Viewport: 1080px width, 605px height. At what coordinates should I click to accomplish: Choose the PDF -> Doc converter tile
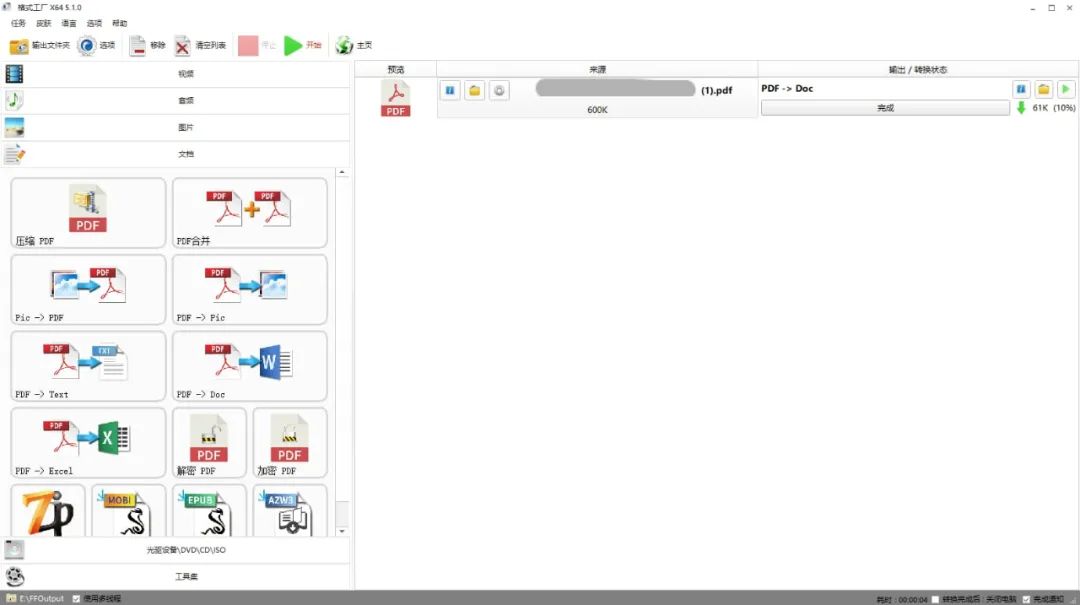(249, 366)
